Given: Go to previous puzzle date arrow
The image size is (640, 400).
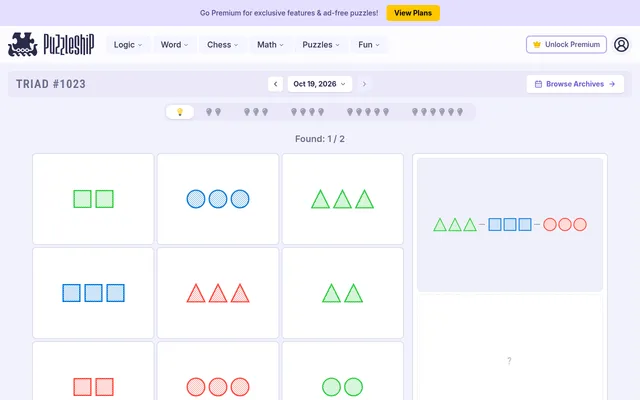Looking at the screenshot, I should tap(276, 84).
